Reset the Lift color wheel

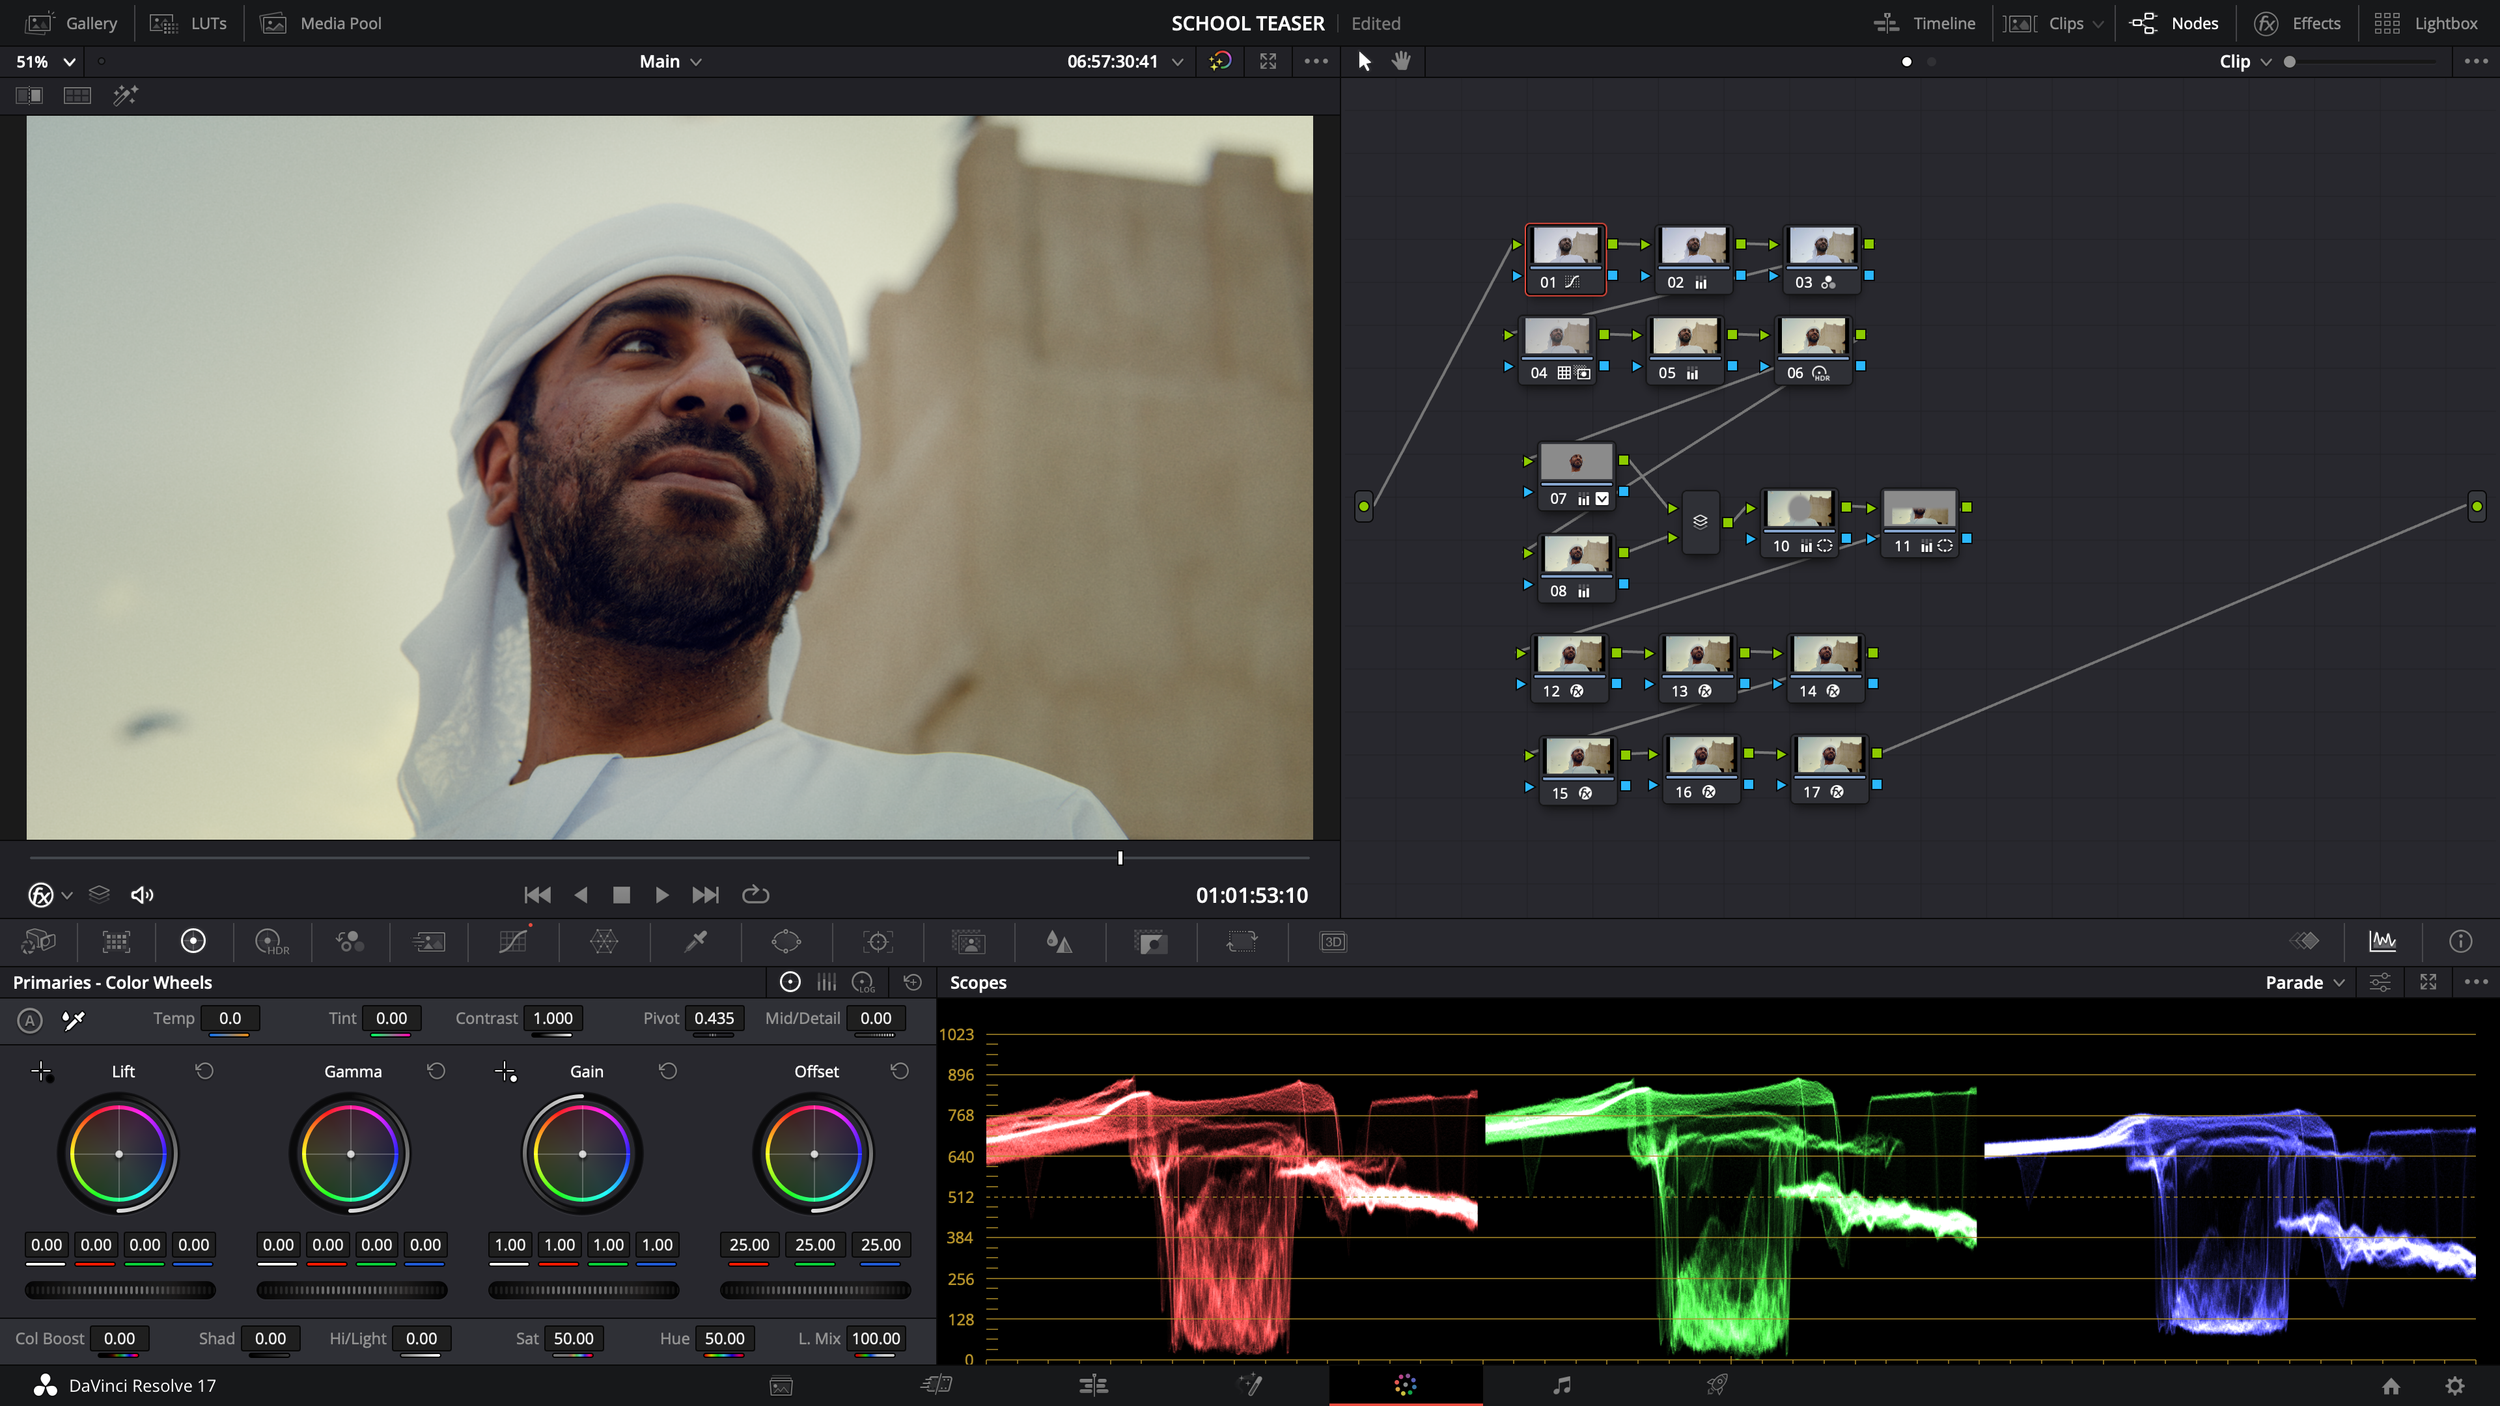click(x=204, y=1071)
